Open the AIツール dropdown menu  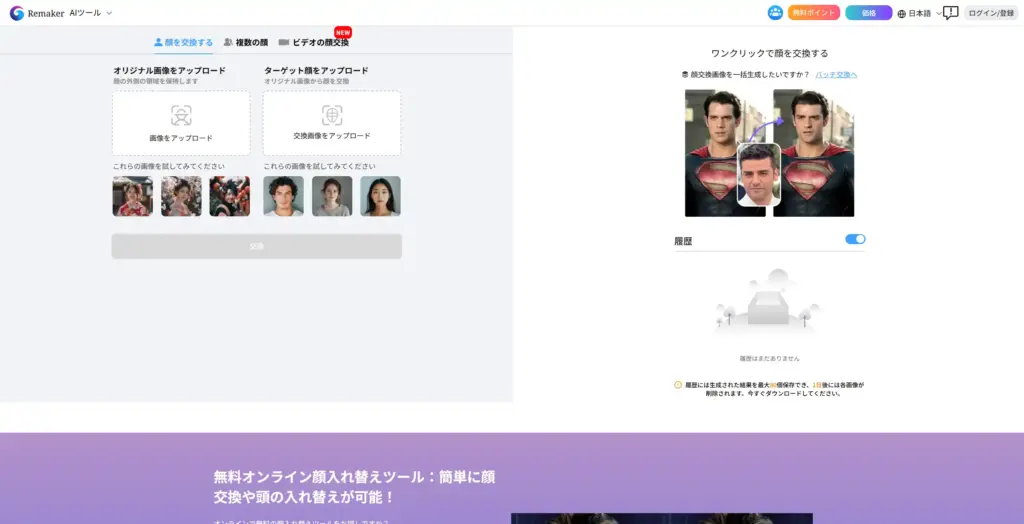pyautogui.click(x=91, y=13)
